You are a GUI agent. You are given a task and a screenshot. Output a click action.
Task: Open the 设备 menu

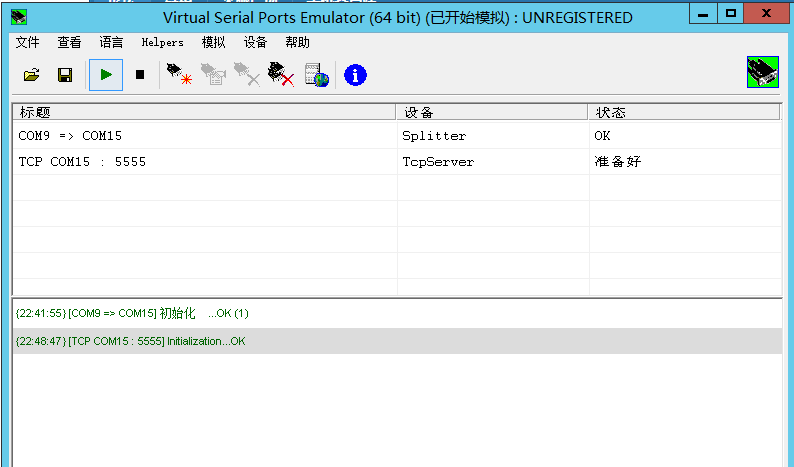point(255,42)
